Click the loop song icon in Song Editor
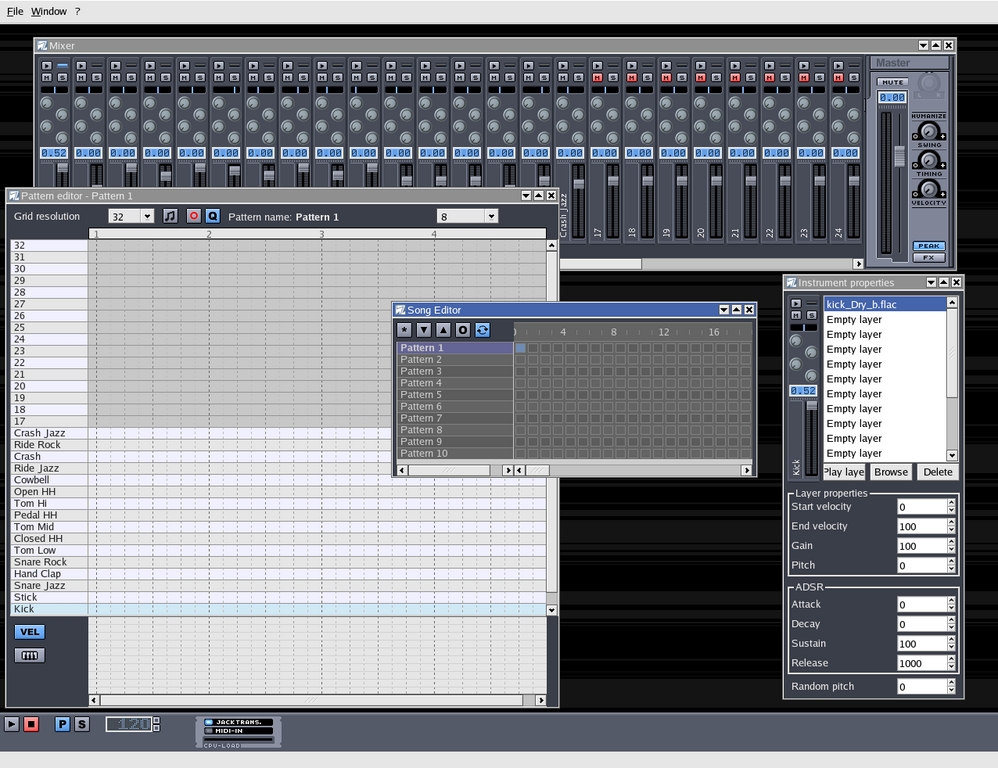The width and height of the screenshot is (998, 768). (483, 330)
